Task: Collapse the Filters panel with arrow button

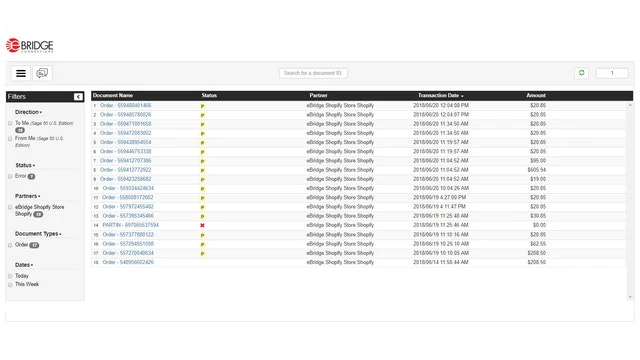Action: click(78, 97)
